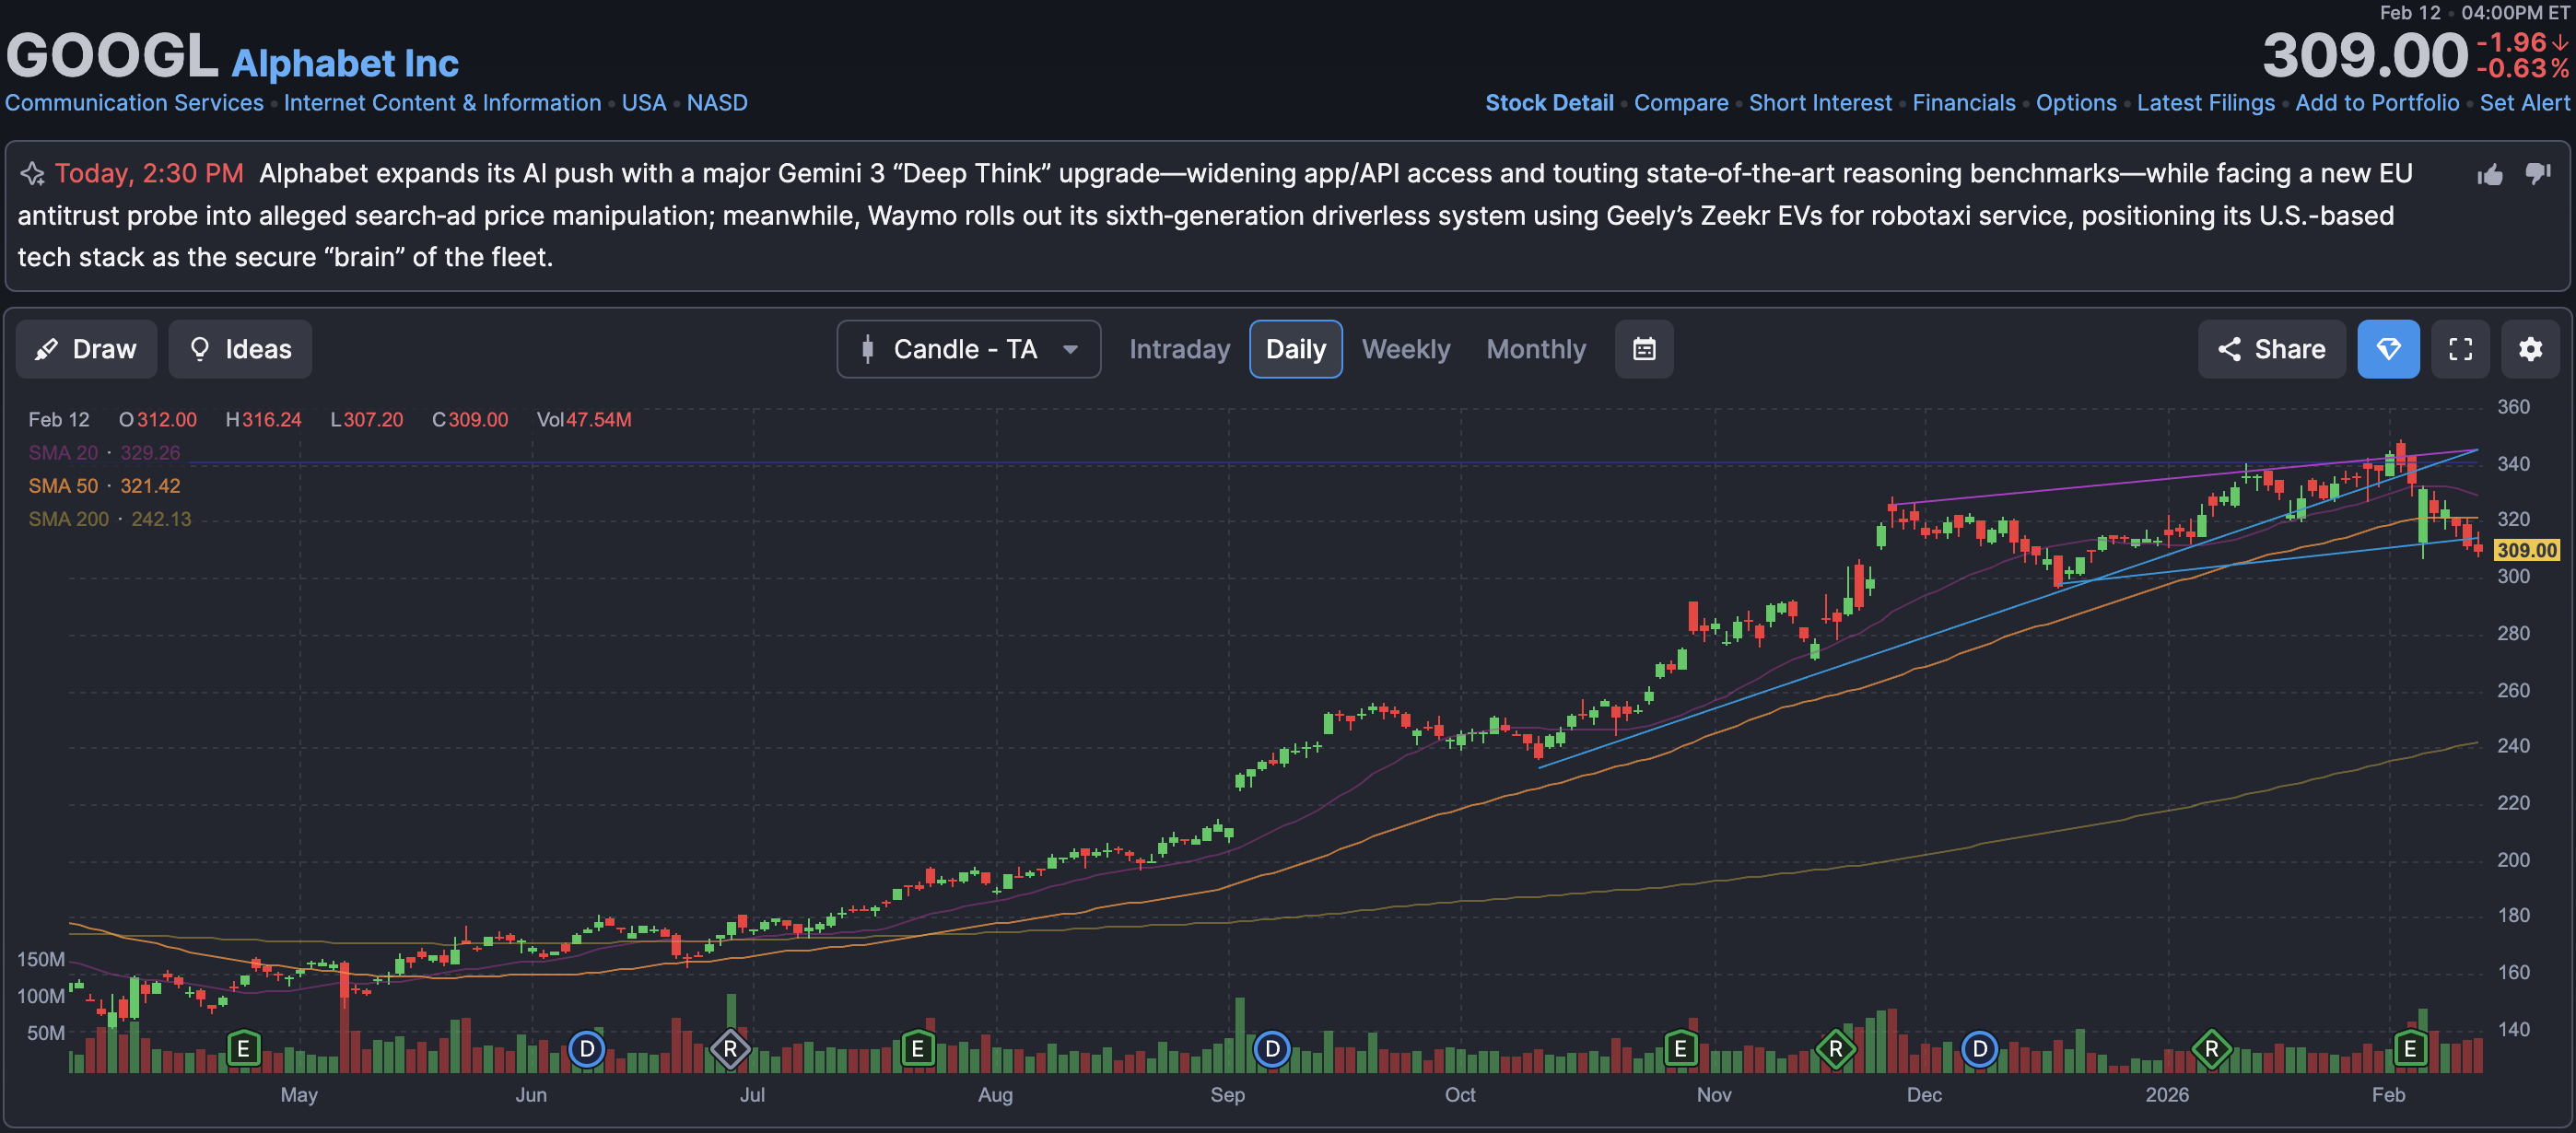This screenshot has height=1133, width=2576.
Task: Enter fullscreen chart mode
Action: click(2459, 349)
